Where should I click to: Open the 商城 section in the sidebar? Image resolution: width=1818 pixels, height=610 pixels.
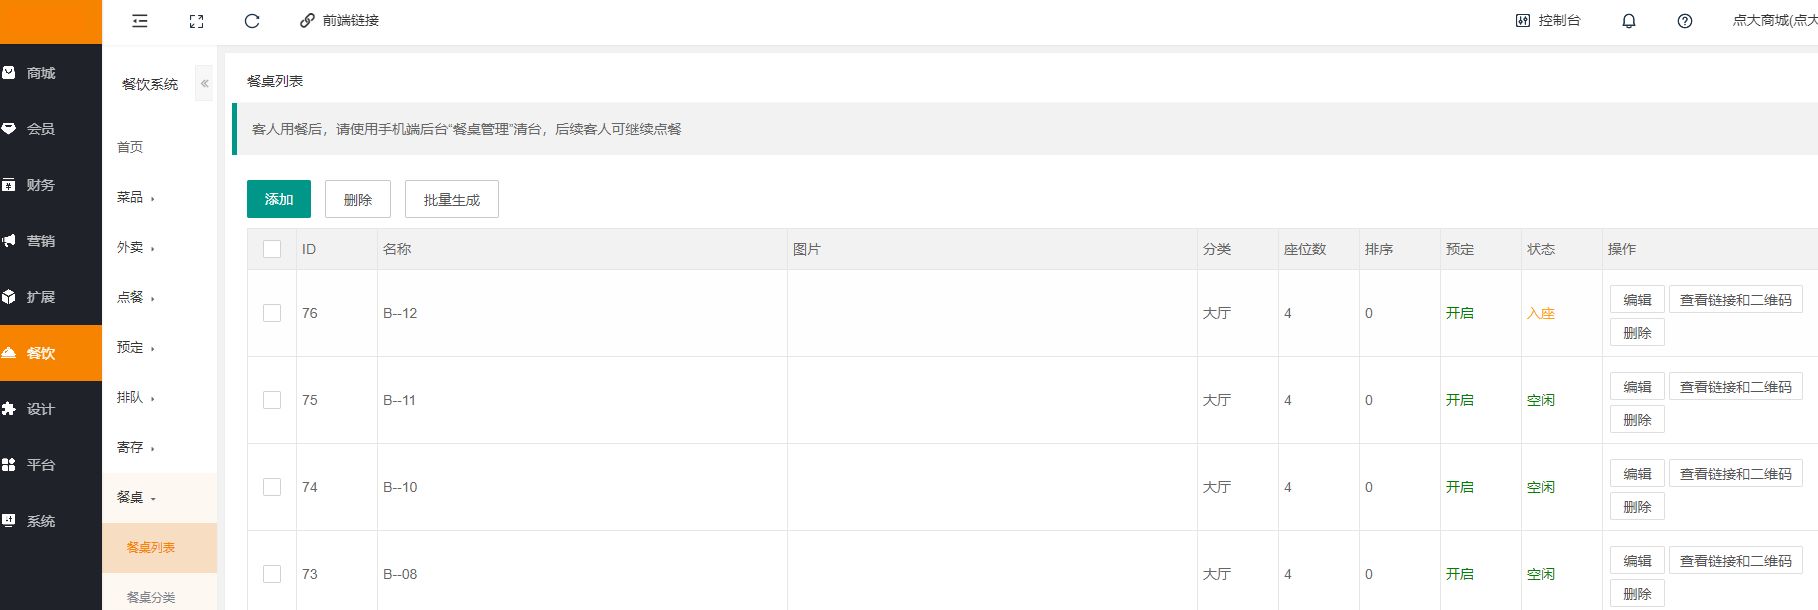click(x=41, y=73)
